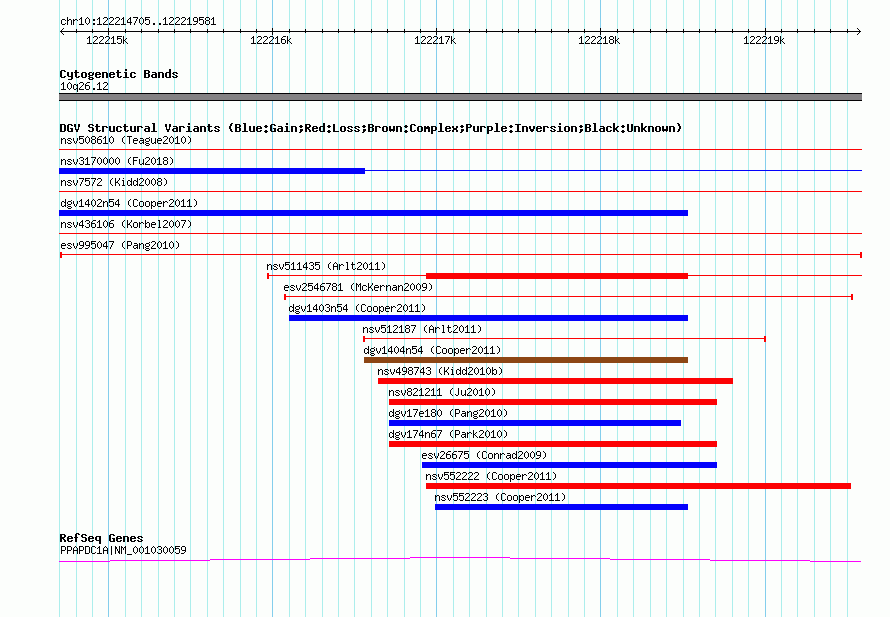Open esv26675 (Conrad2009) label
The image size is (890, 617).
[484, 455]
